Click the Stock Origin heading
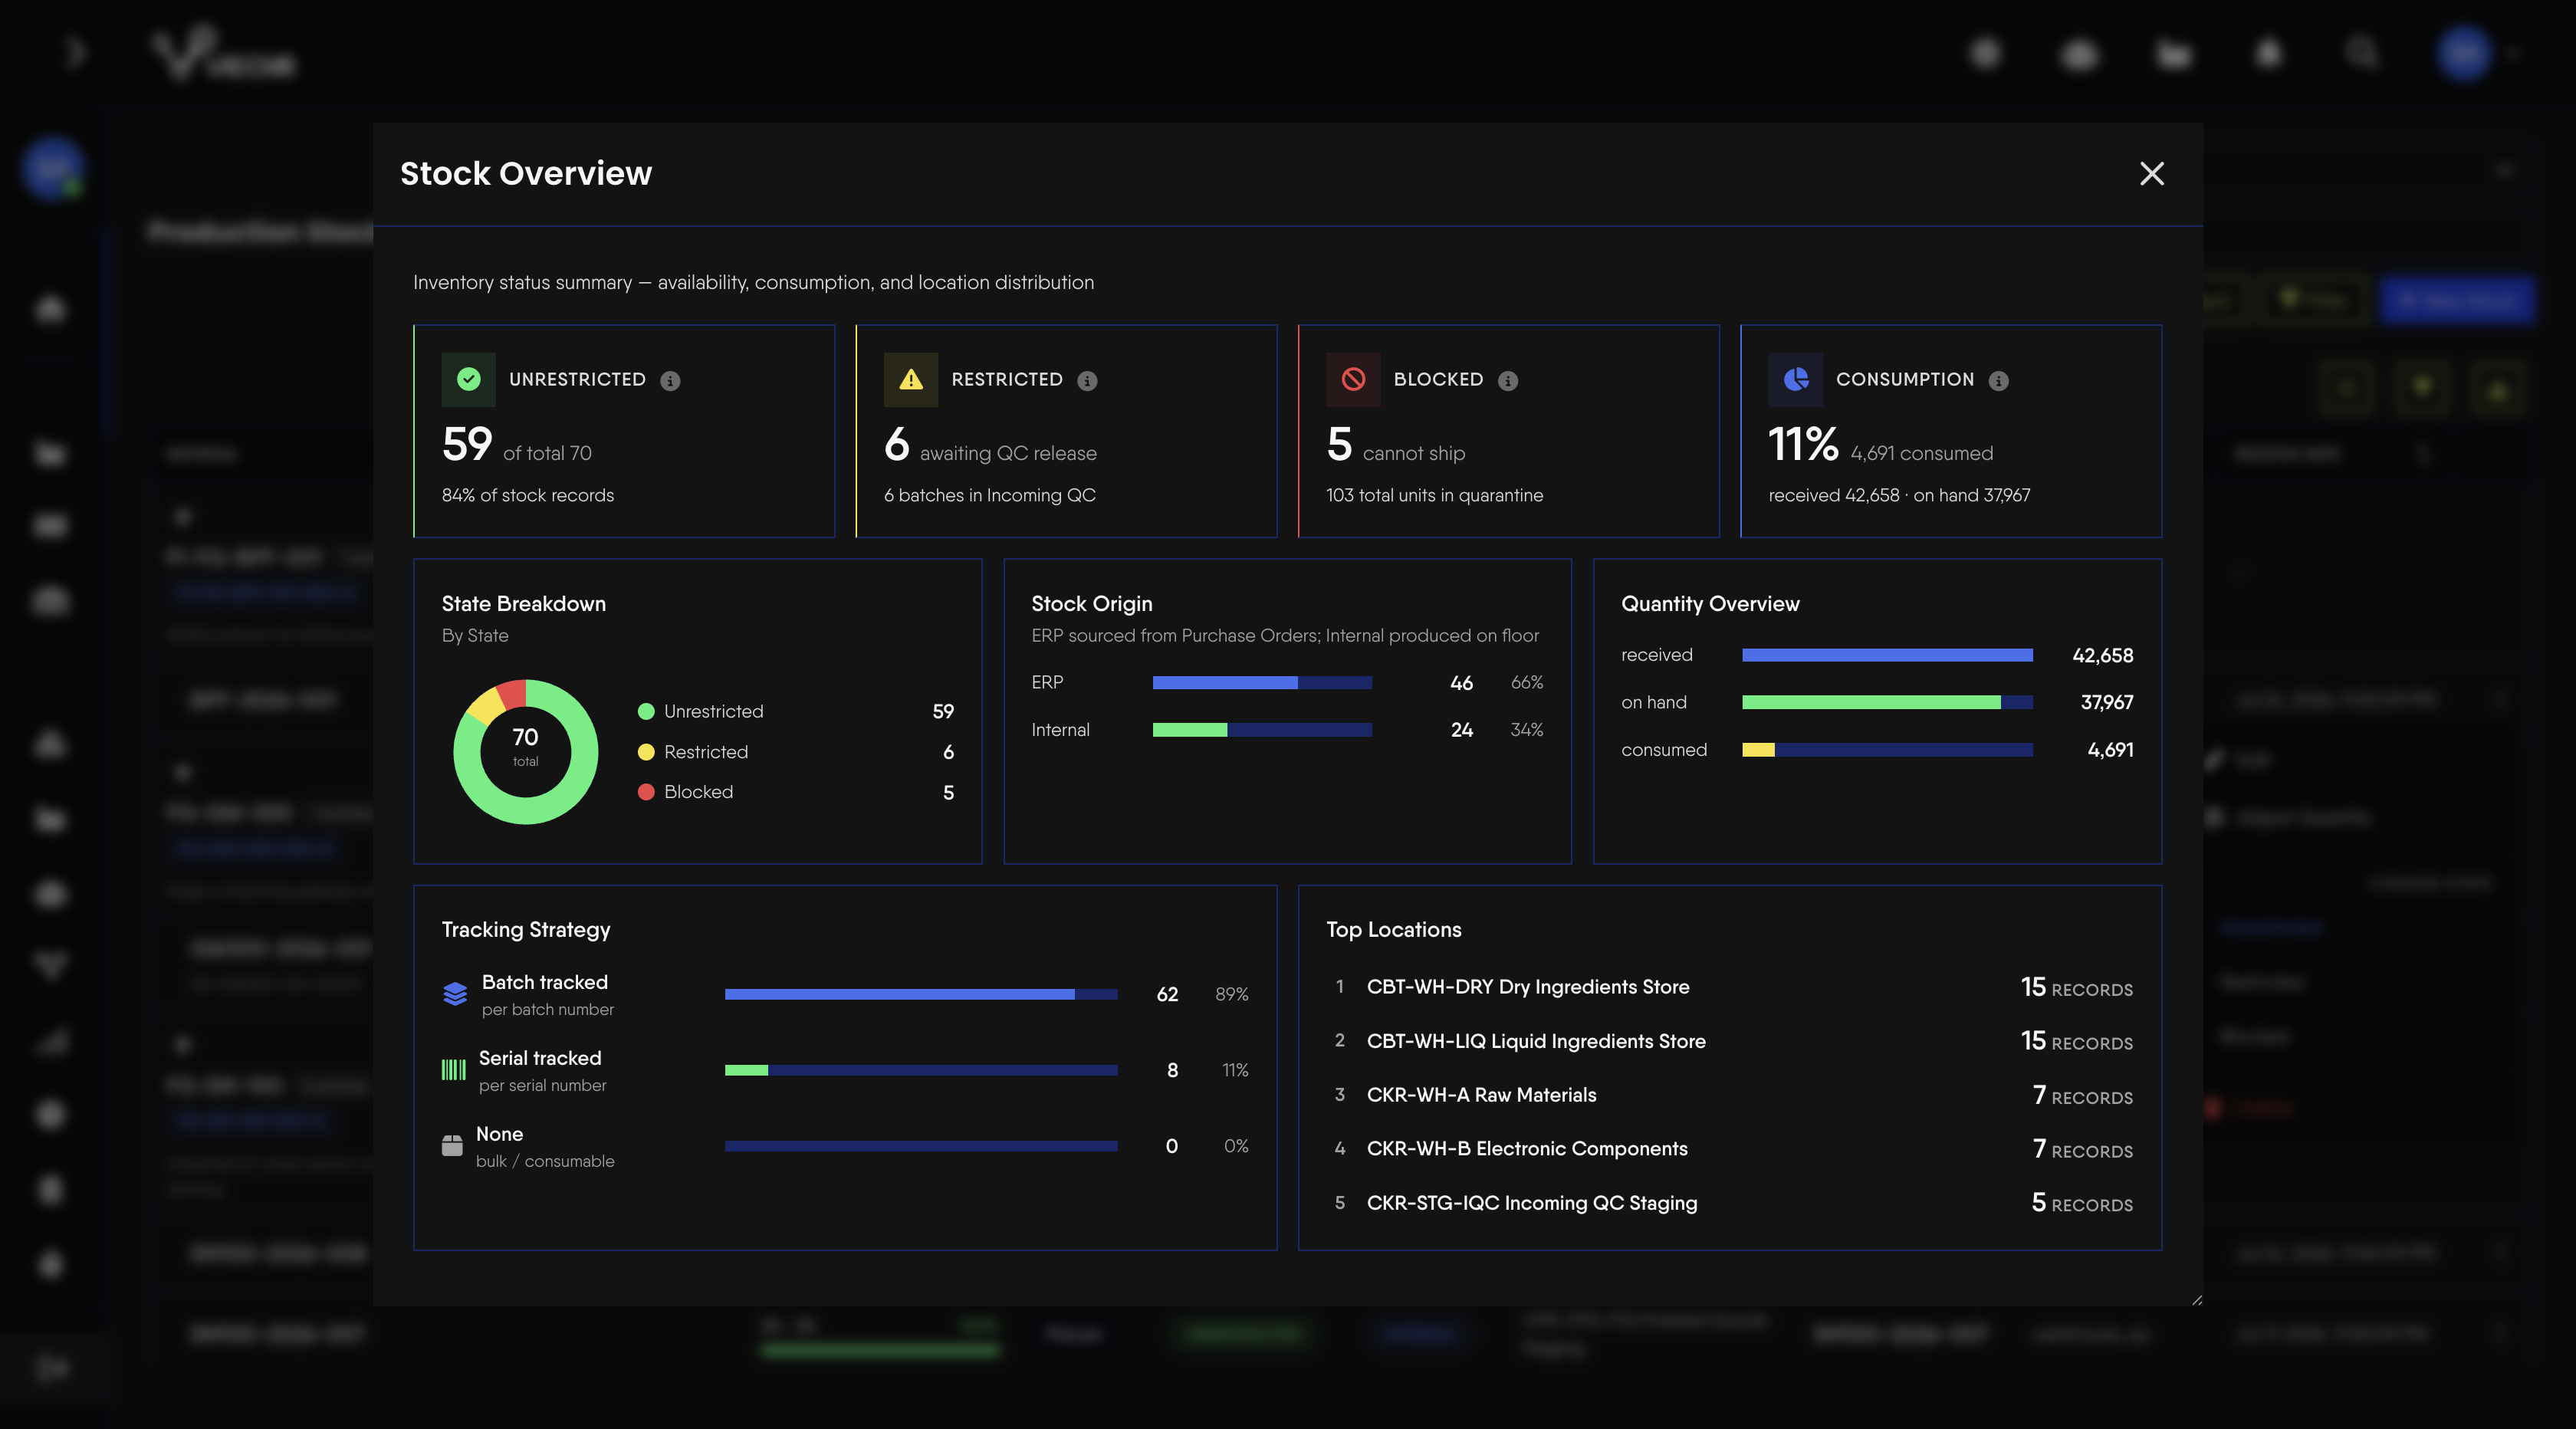 point(1092,604)
